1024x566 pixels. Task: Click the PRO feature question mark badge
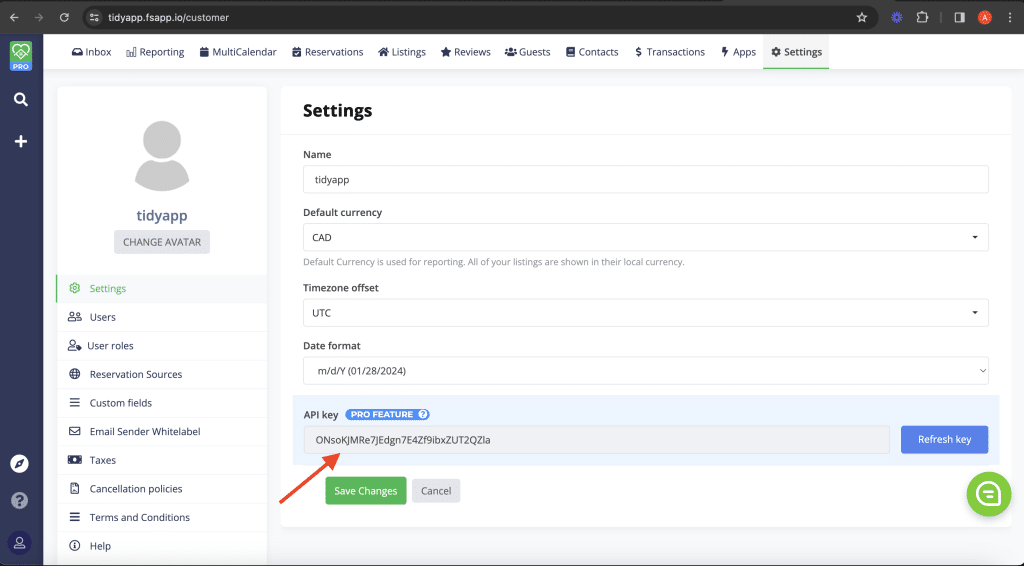tap(423, 415)
